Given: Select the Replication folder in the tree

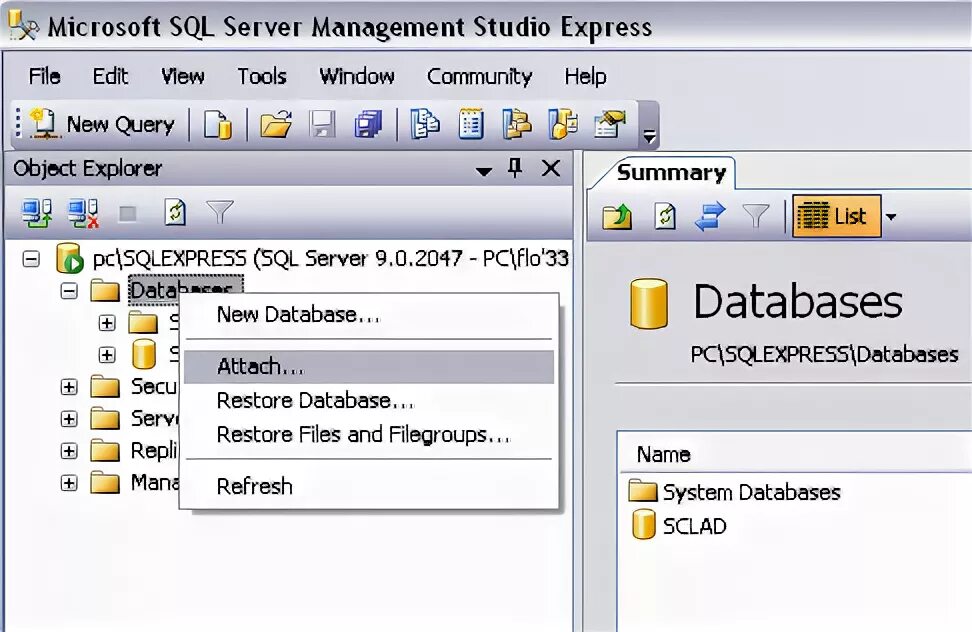Looking at the screenshot, I should click(x=154, y=450).
